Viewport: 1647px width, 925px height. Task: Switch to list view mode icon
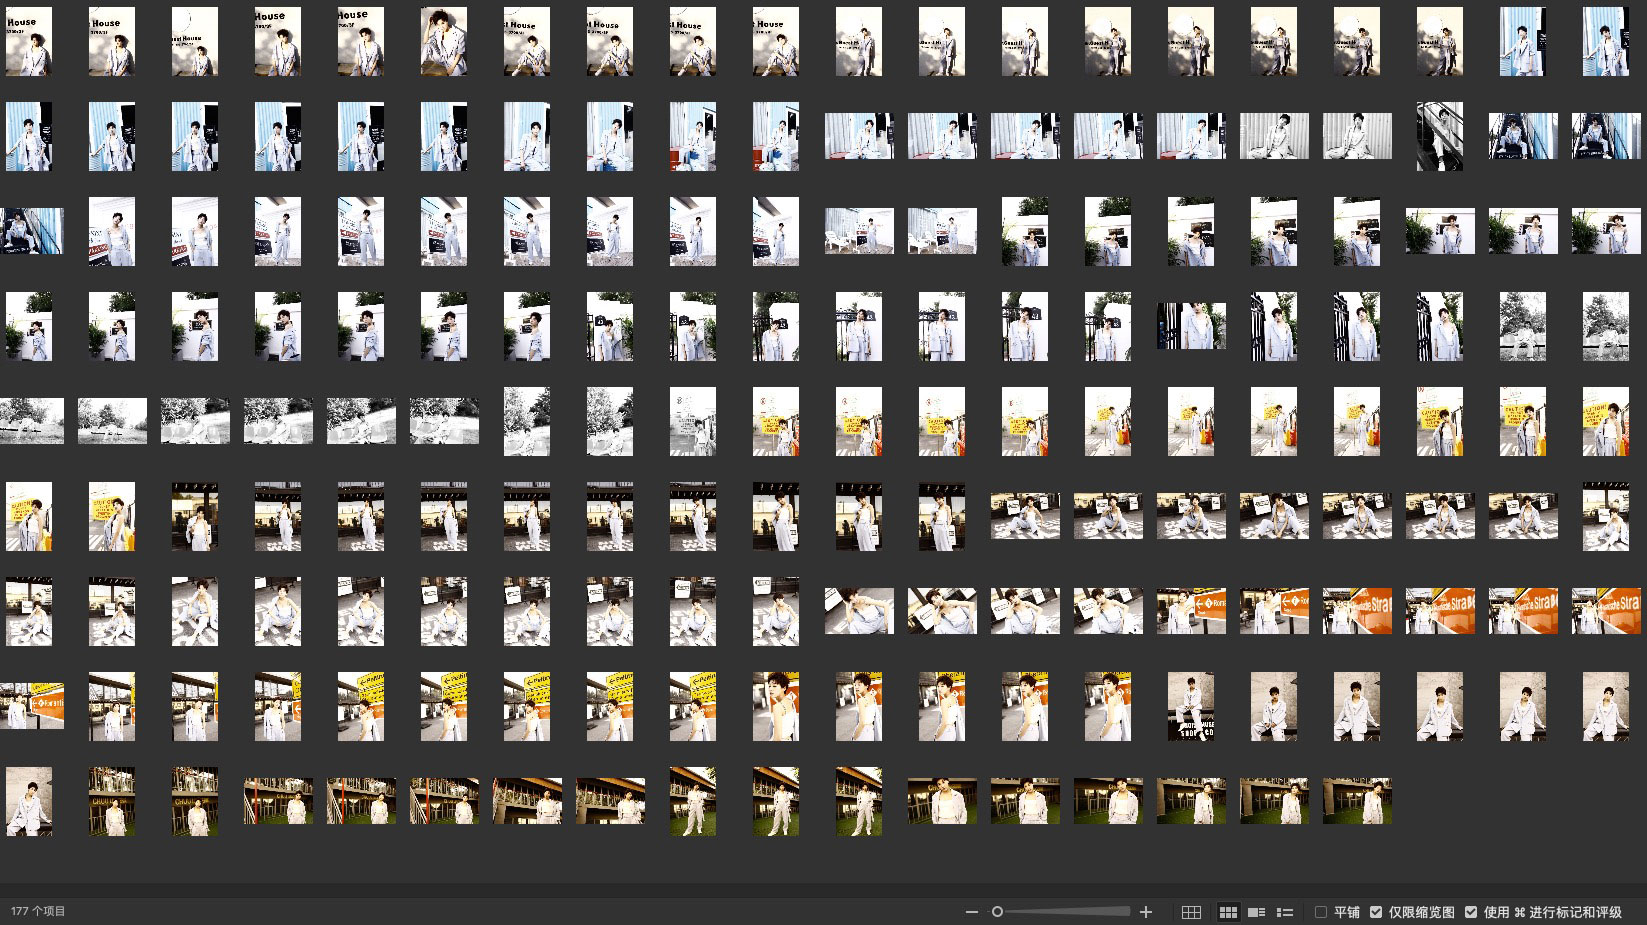click(x=1285, y=912)
